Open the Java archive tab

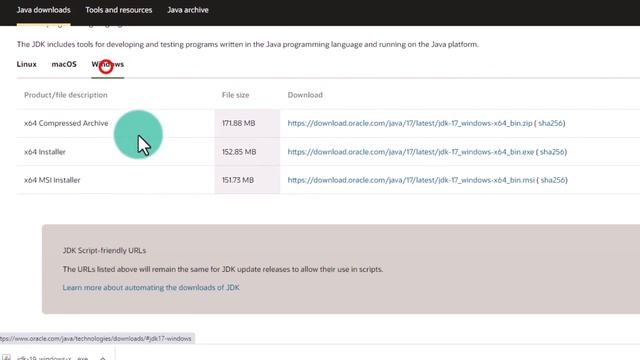(188, 10)
